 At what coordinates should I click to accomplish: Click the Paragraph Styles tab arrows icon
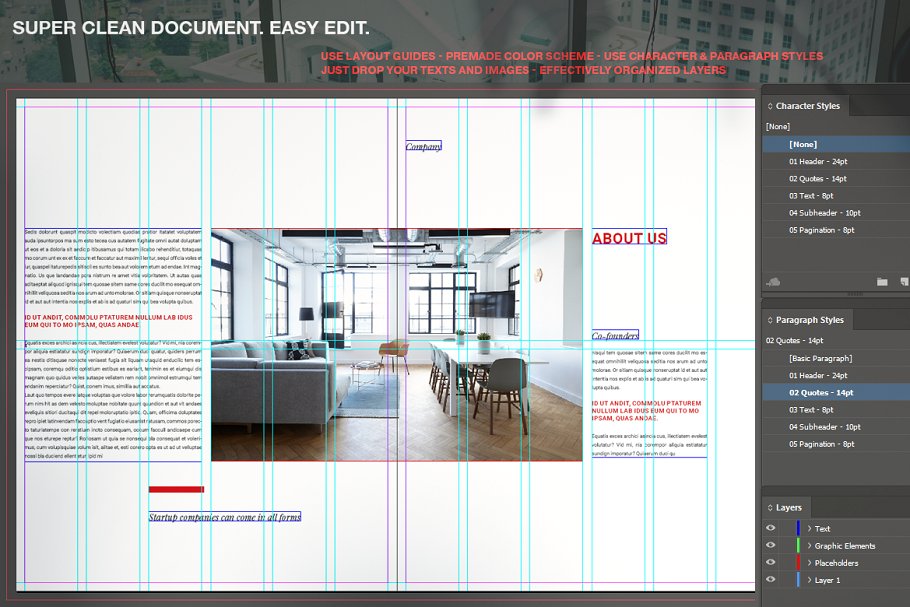coord(770,321)
